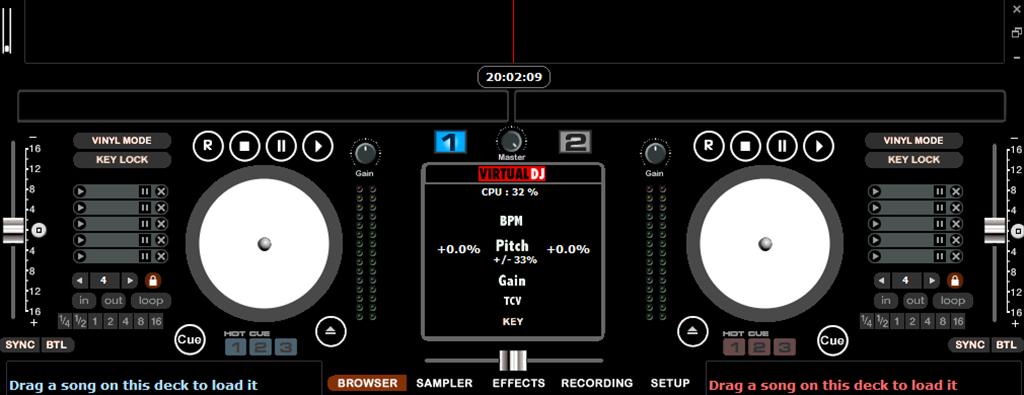
Task: Select 8 beat loop on right deck
Action: pyautogui.click(x=942, y=321)
